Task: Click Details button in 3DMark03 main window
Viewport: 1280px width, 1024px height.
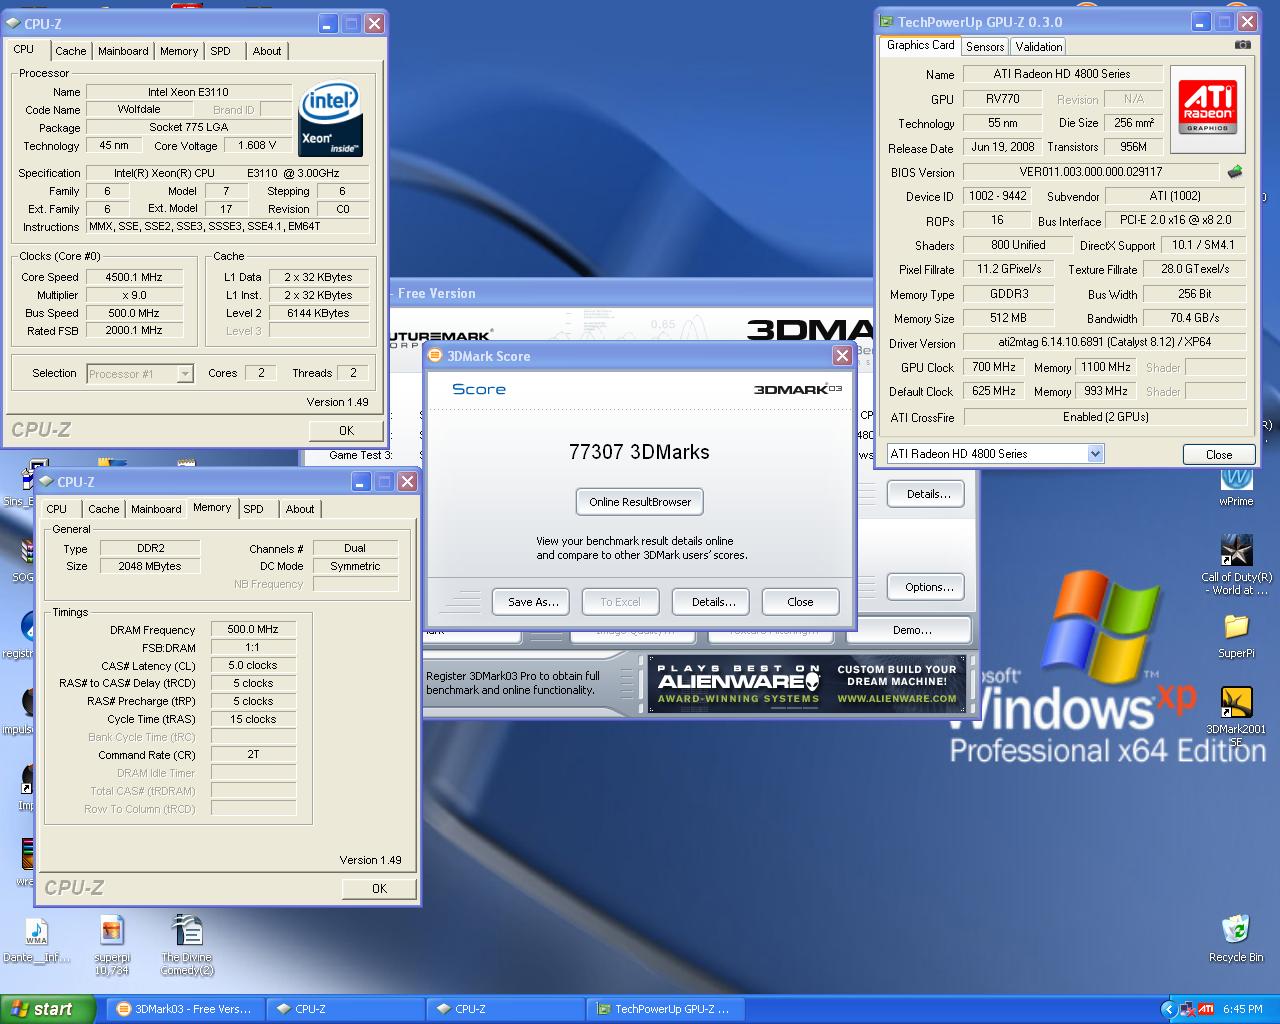Action: [928, 494]
